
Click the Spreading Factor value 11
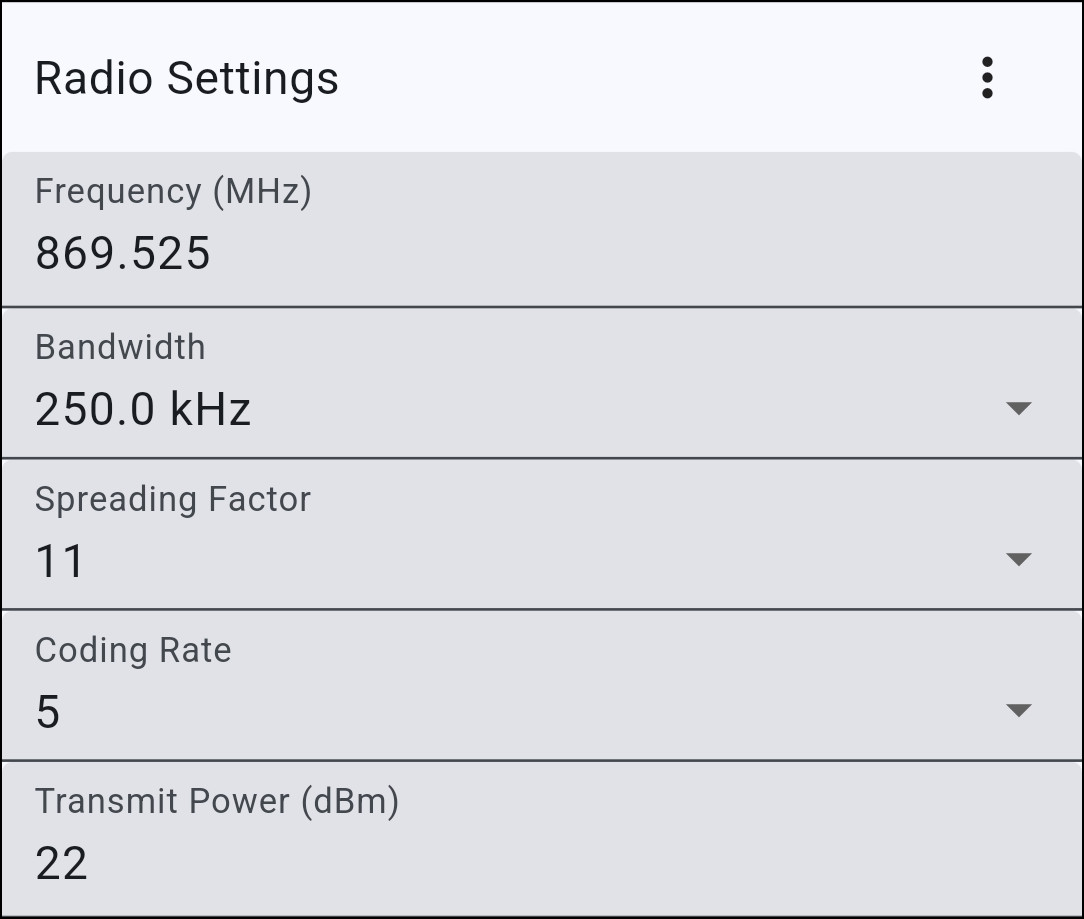60,561
